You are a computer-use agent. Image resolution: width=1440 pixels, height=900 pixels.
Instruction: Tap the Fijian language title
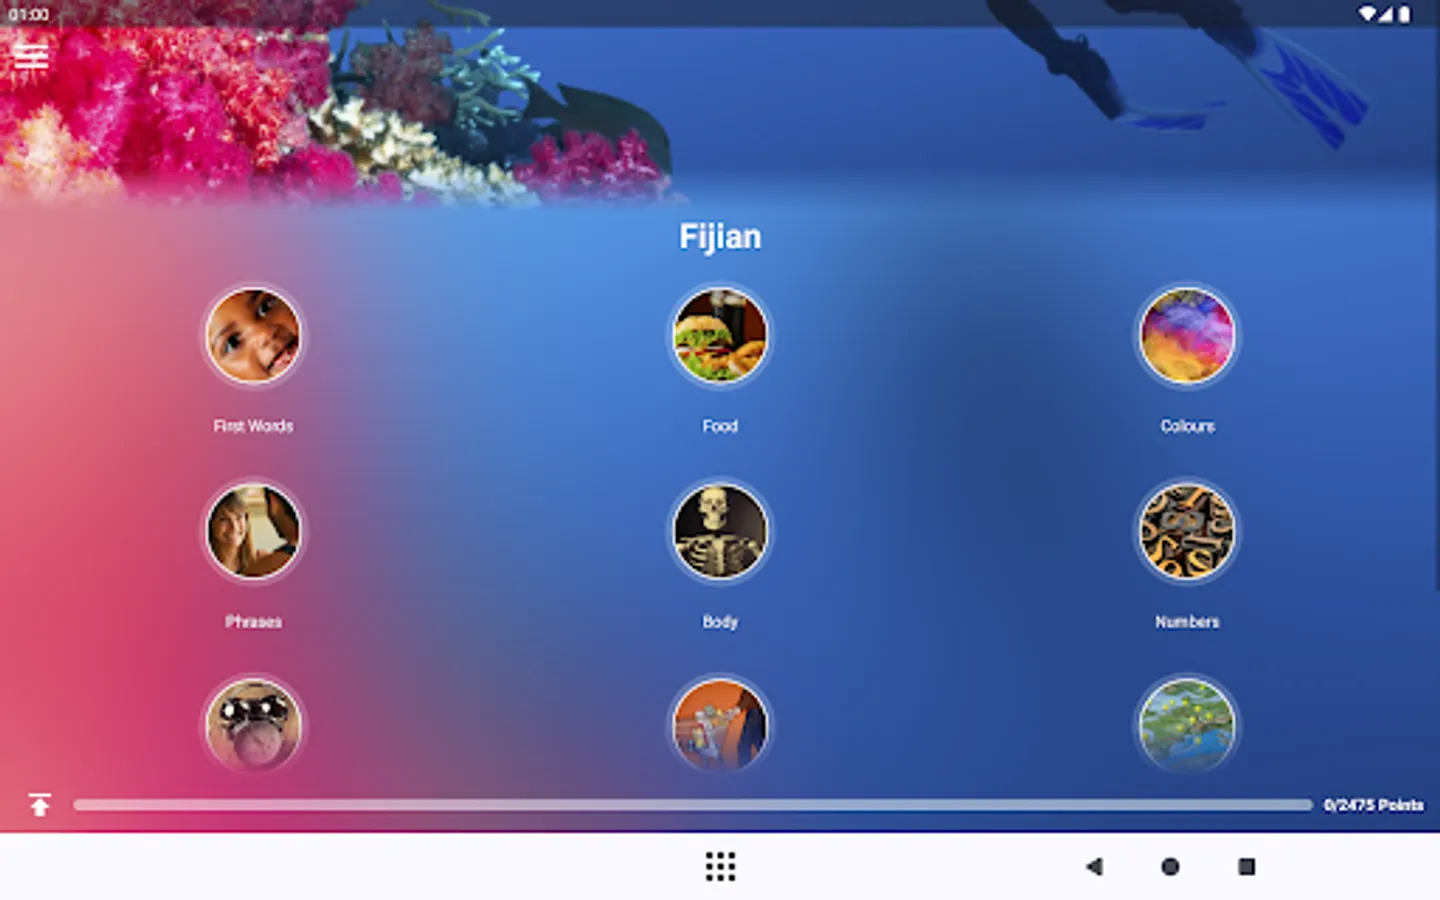pyautogui.click(x=720, y=237)
